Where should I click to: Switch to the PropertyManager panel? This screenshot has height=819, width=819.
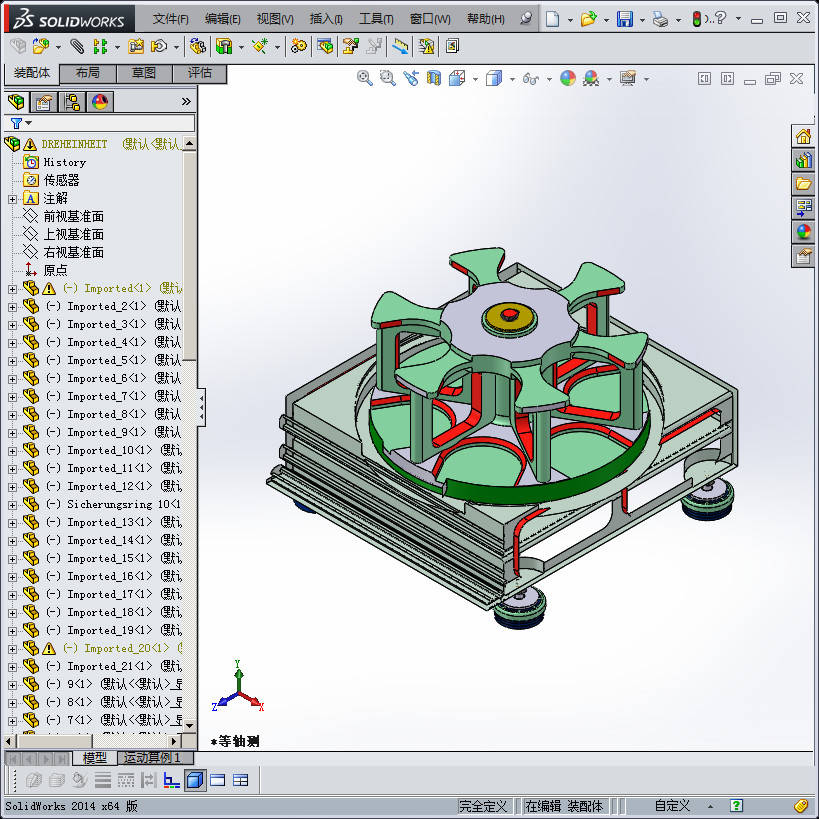[x=43, y=101]
